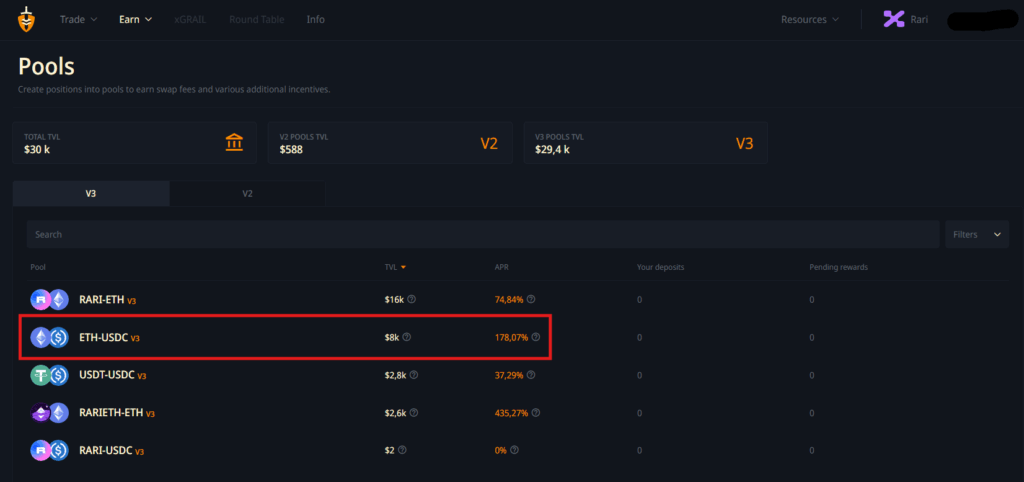Go to xGRAIL page
1024x482 pixels.
click(191, 20)
